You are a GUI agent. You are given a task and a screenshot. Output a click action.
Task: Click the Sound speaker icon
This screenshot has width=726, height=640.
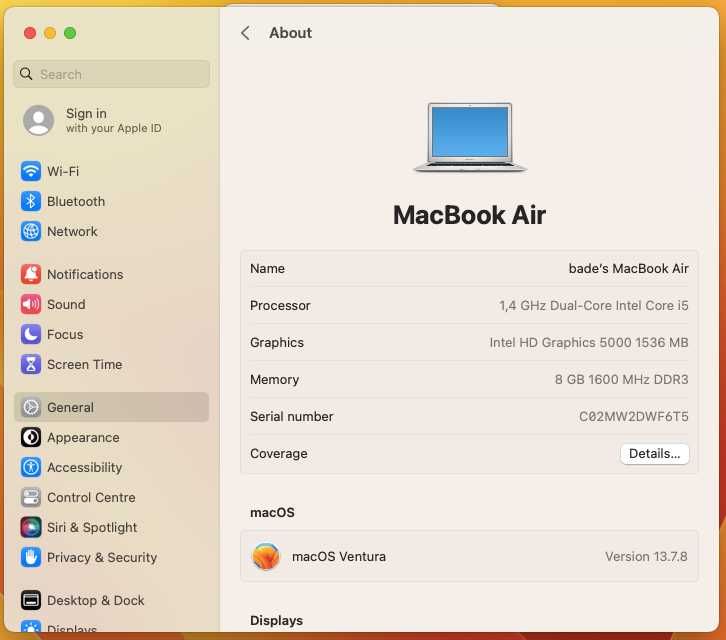tap(31, 304)
